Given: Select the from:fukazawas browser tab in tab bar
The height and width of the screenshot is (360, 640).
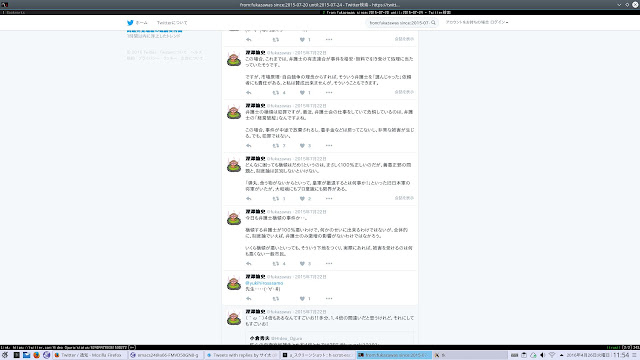Looking at the screenshot, I should (480, 13).
